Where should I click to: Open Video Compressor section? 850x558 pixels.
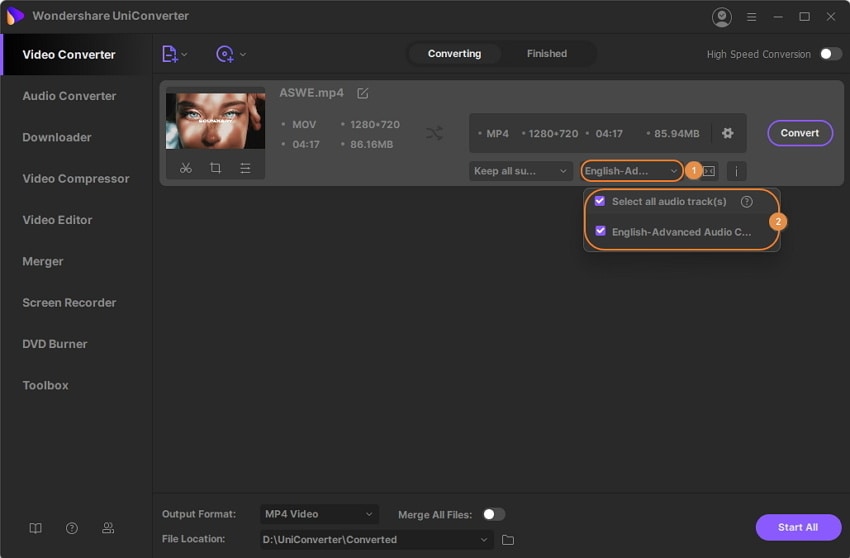coord(75,179)
